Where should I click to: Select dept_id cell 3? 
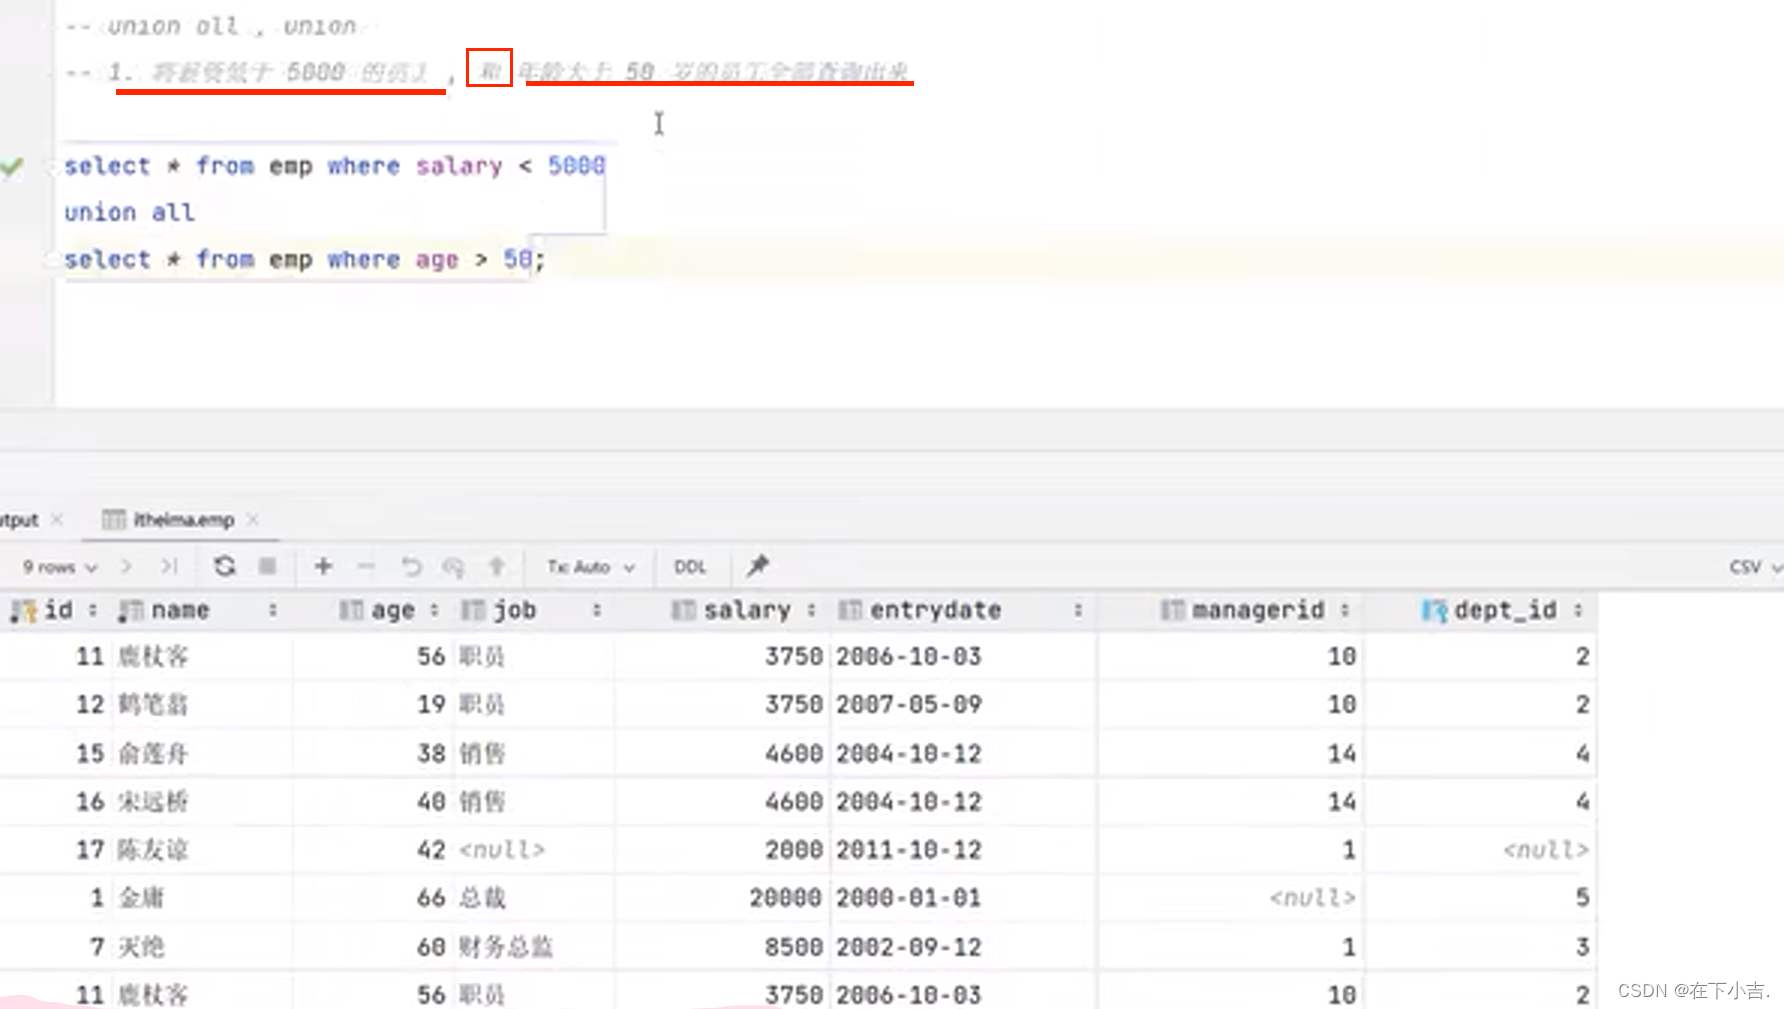click(1582, 946)
